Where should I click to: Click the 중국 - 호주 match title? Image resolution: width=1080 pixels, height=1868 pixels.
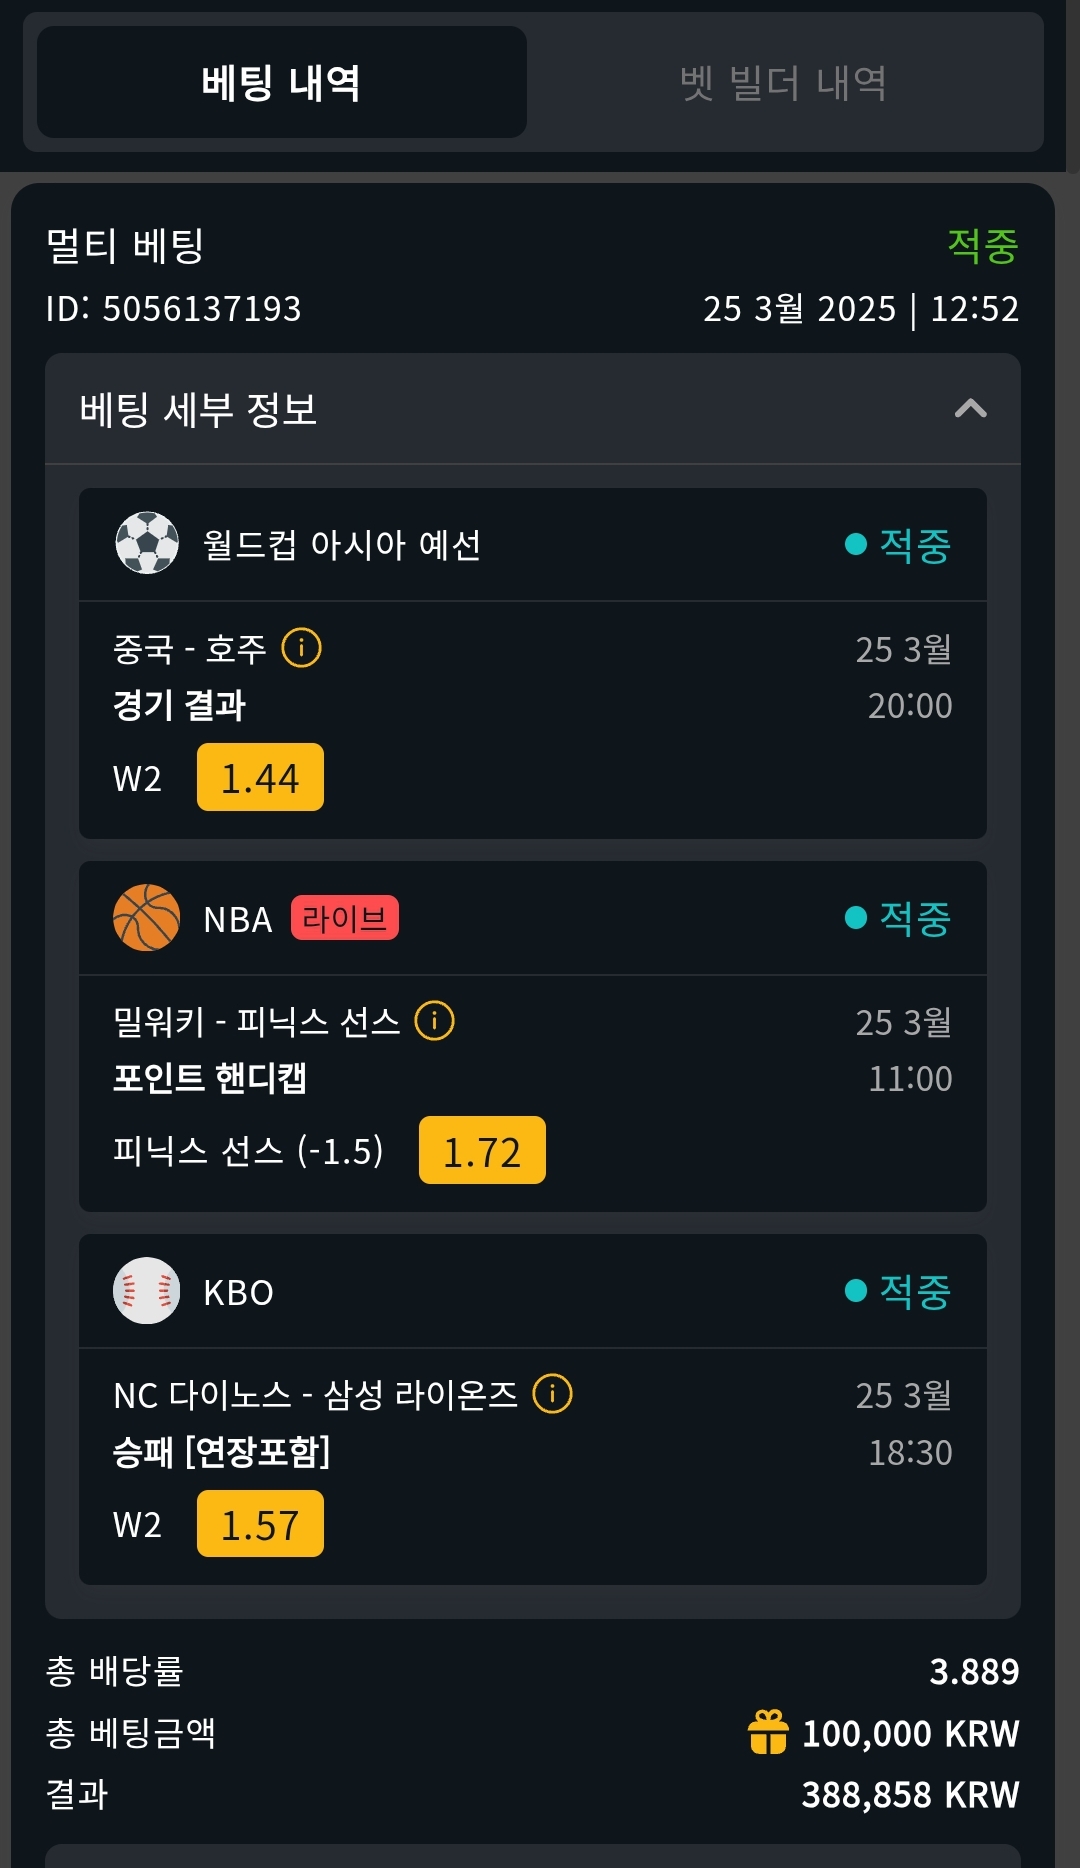tap(190, 649)
